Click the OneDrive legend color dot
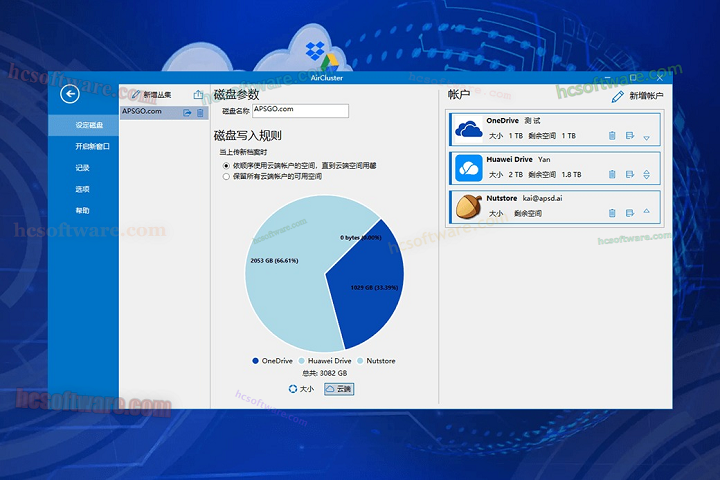Image resolution: width=720 pixels, height=480 pixels. (x=255, y=361)
